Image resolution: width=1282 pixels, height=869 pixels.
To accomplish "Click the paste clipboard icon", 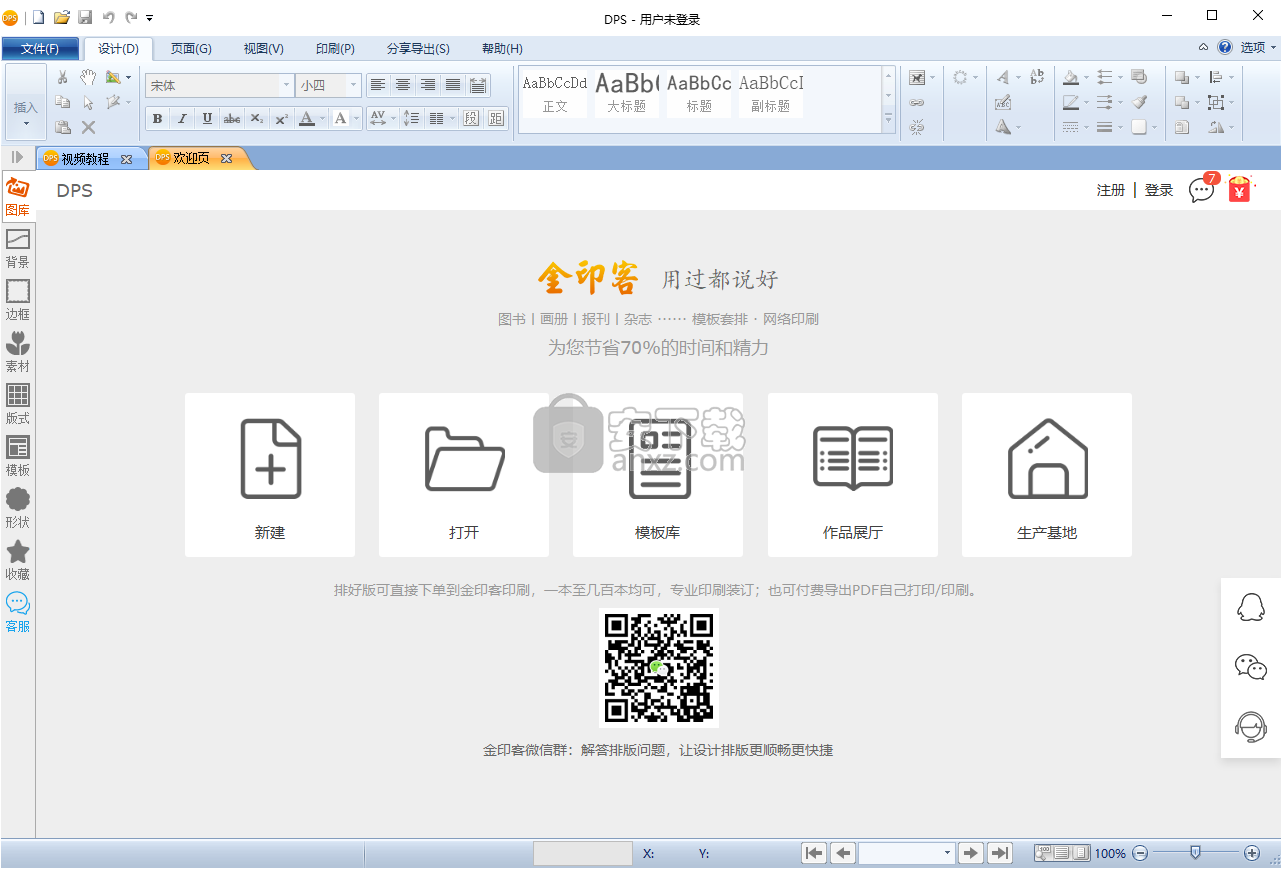I will (62, 127).
